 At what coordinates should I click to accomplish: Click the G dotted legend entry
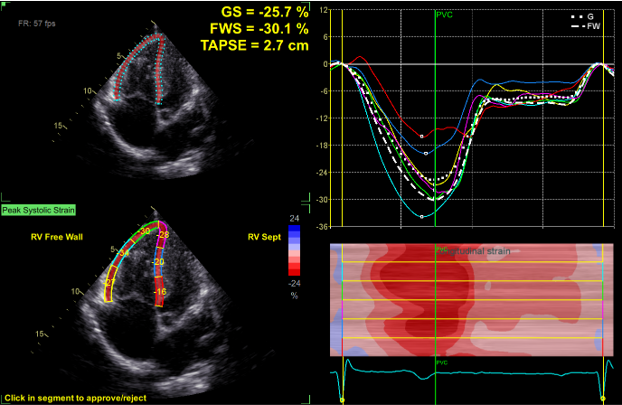pyautogui.click(x=584, y=17)
